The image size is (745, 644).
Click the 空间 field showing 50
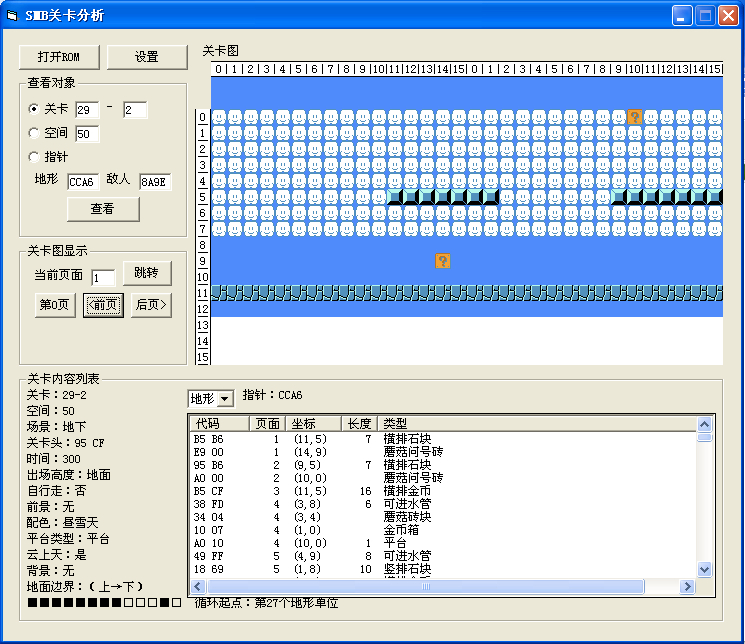[87, 134]
